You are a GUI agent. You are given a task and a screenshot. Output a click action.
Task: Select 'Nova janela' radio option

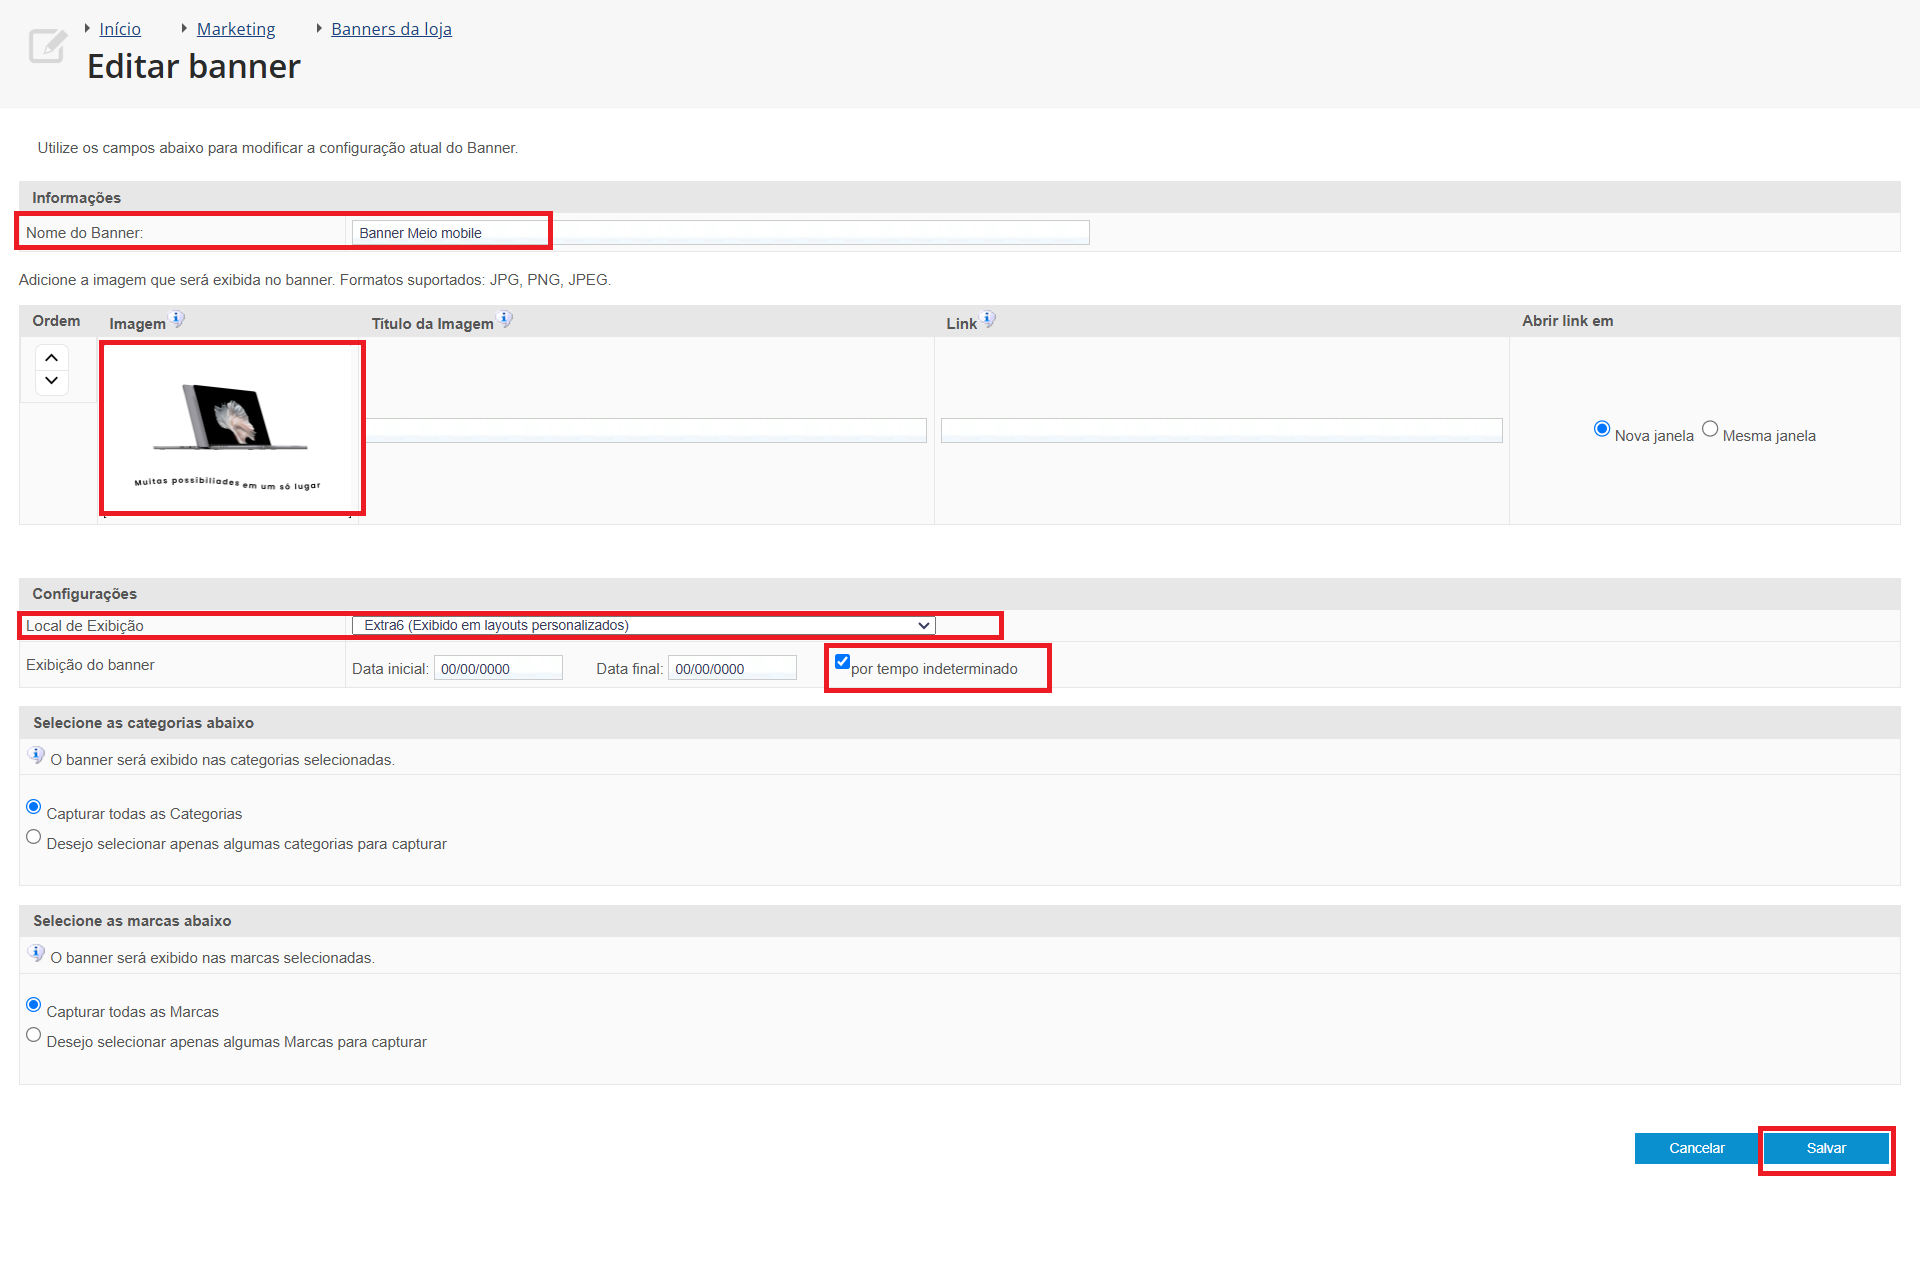click(x=1602, y=429)
